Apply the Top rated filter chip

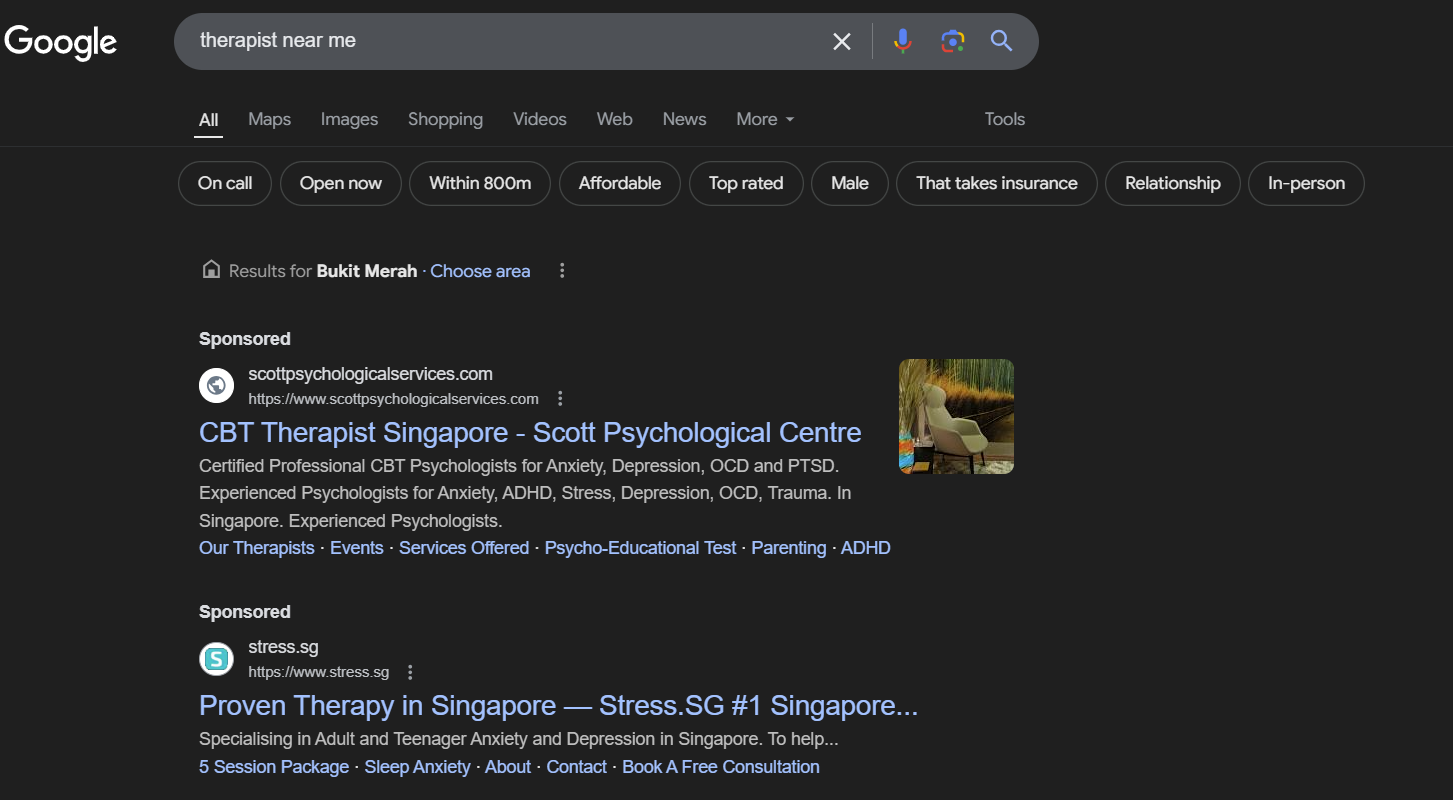point(746,183)
